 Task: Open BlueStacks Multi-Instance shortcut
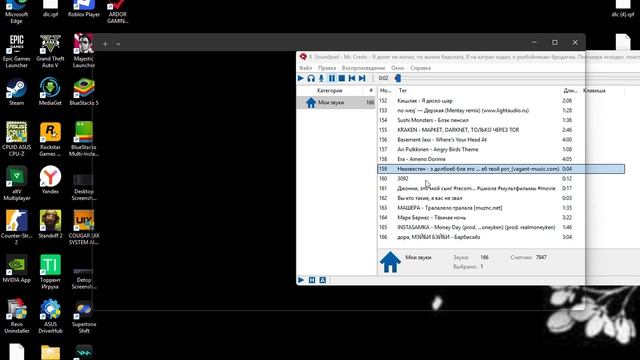[84, 139]
